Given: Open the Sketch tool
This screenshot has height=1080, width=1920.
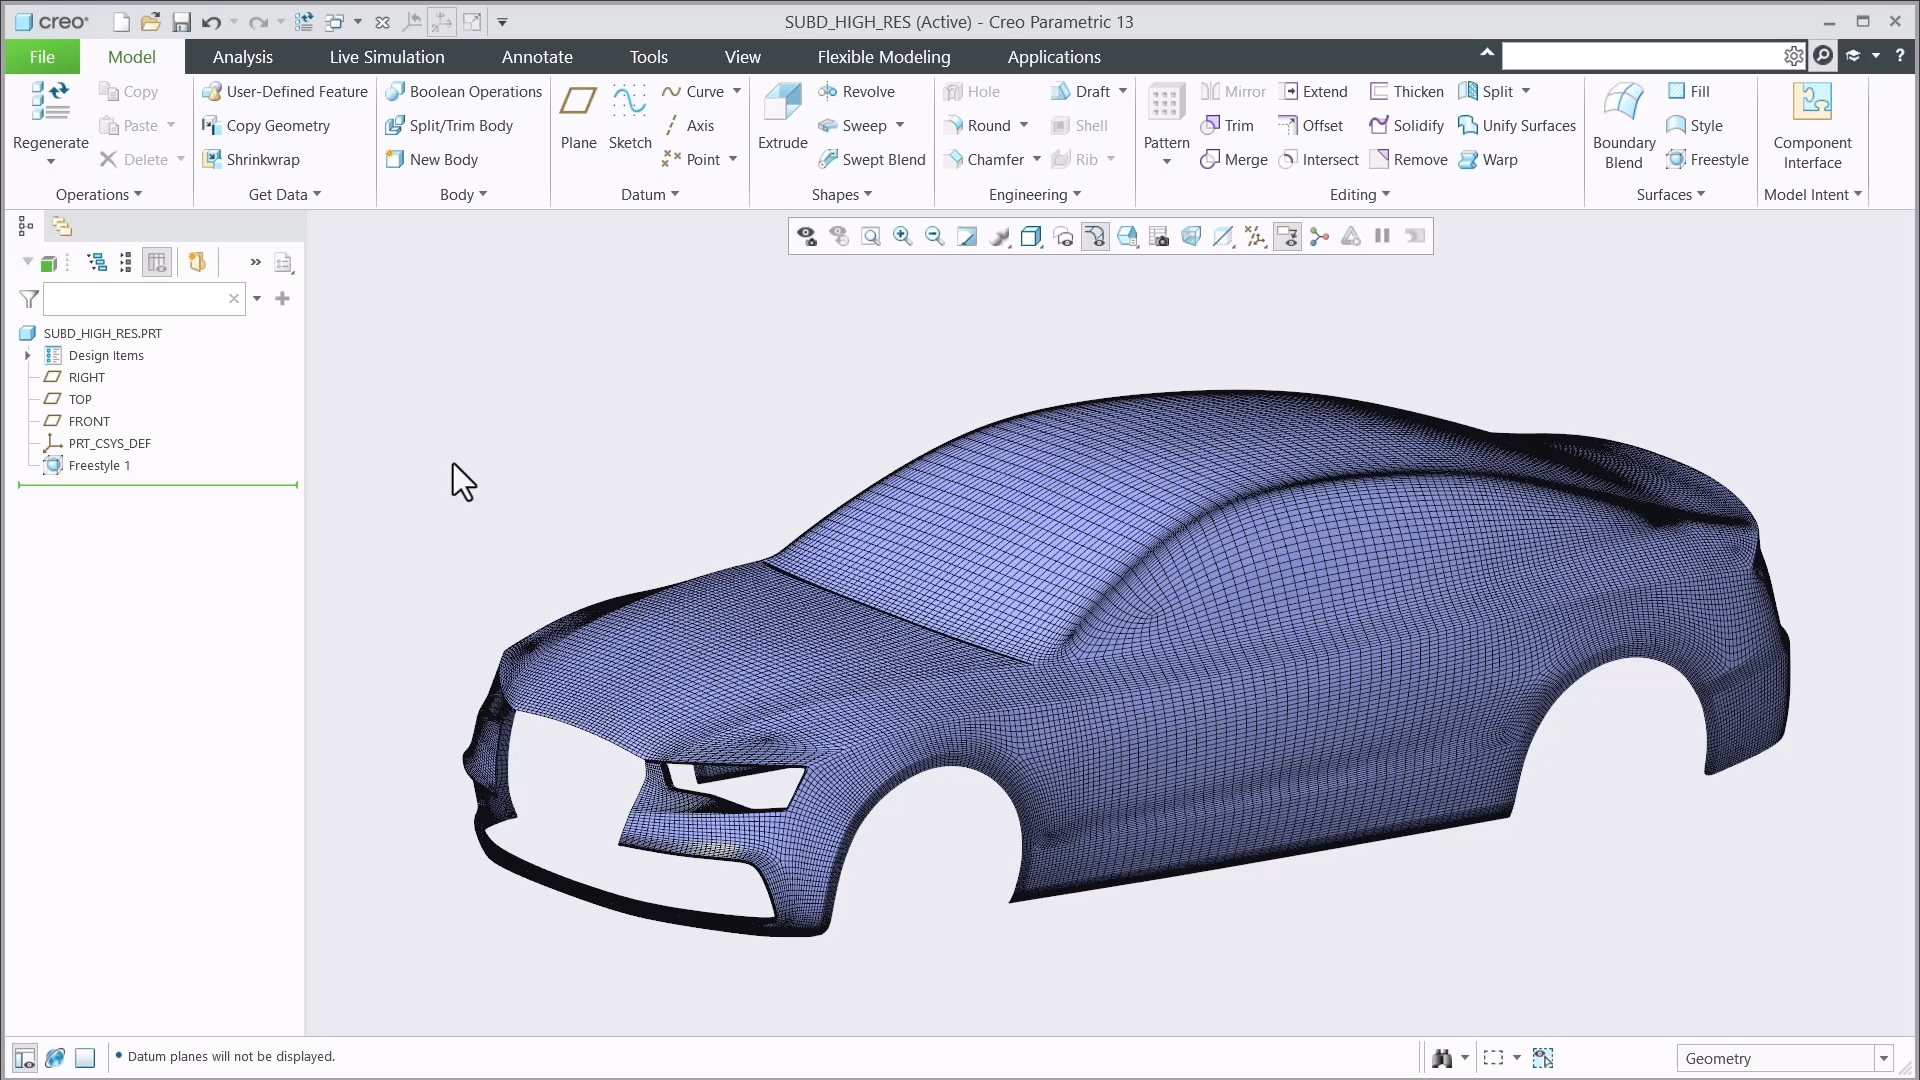Looking at the screenshot, I should [x=629, y=117].
